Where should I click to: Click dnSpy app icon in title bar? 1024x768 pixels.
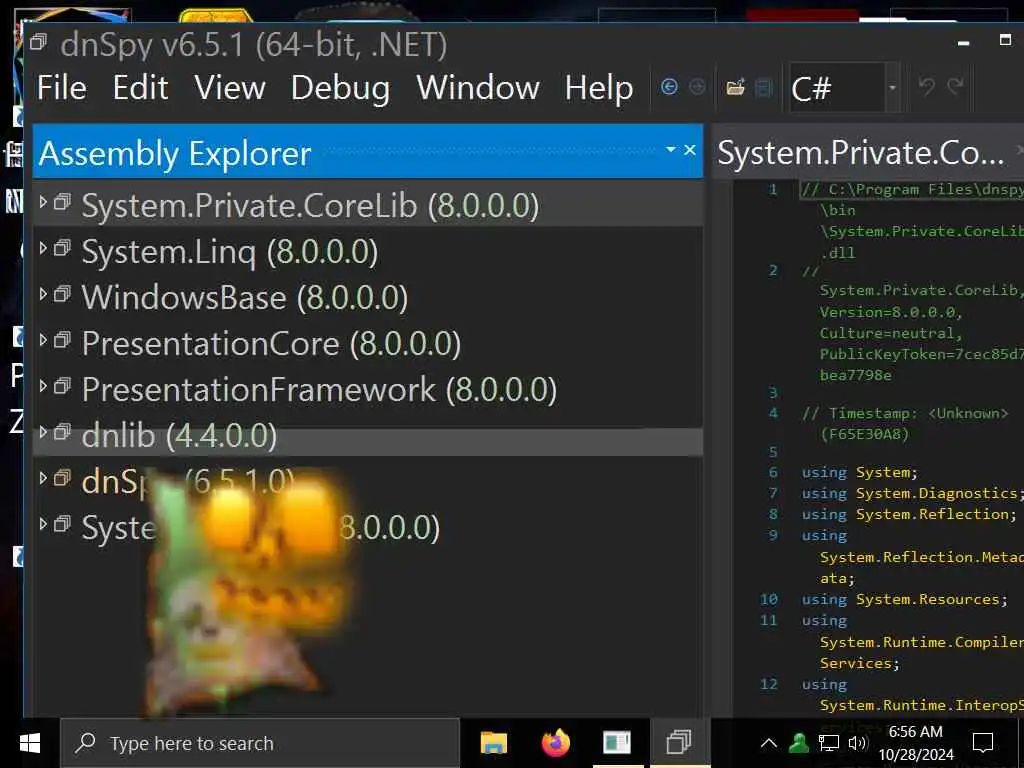pyautogui.click(x=39, y=42)
